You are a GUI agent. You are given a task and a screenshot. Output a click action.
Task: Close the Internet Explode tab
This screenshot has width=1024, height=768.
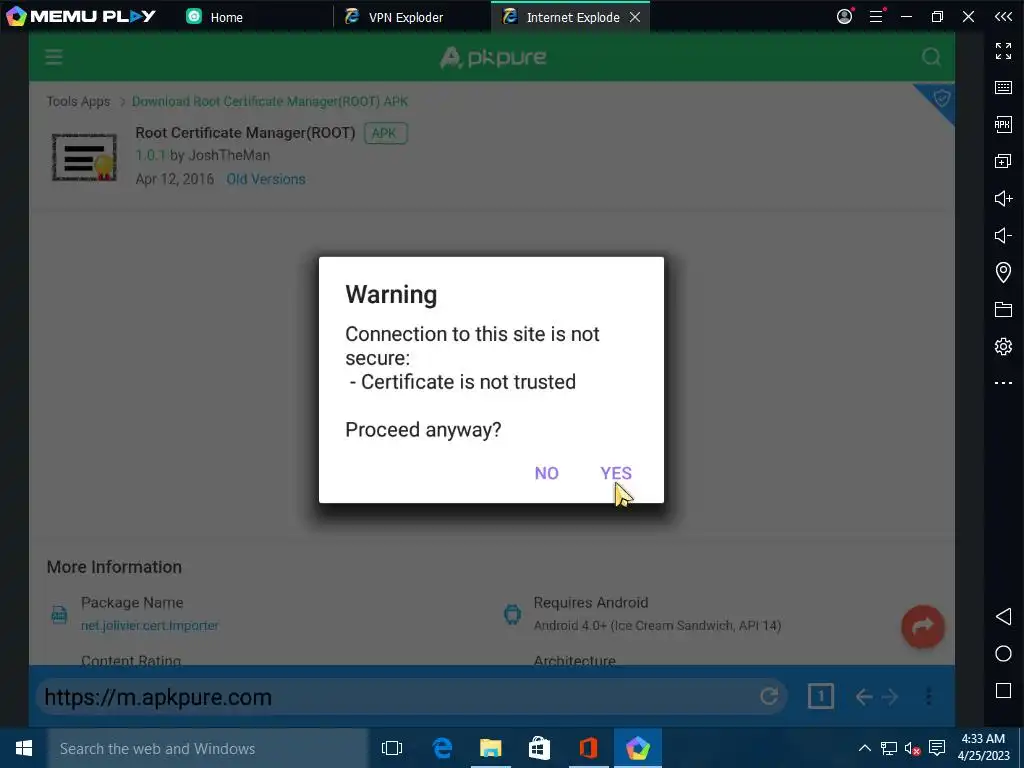tap(635, 17)
